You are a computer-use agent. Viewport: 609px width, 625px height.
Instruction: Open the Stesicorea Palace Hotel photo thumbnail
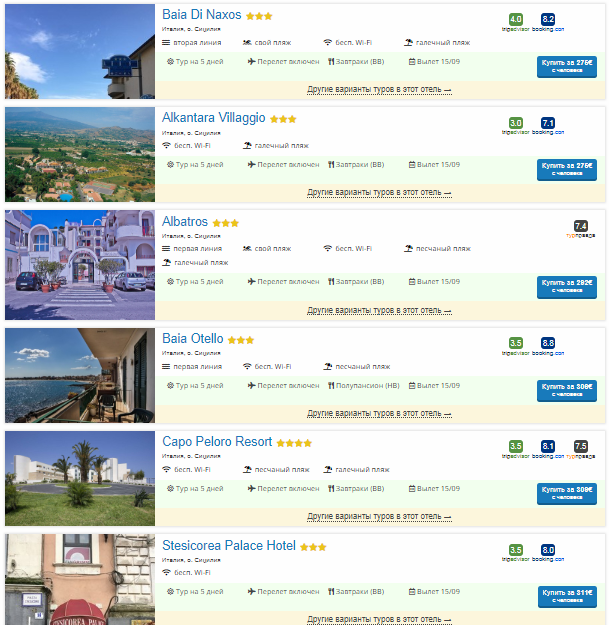pos(80,579)
